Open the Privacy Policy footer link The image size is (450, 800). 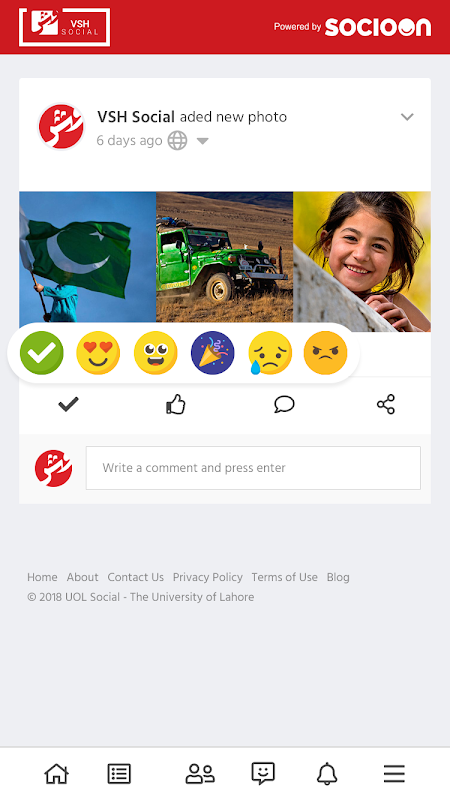pos(208,577)
